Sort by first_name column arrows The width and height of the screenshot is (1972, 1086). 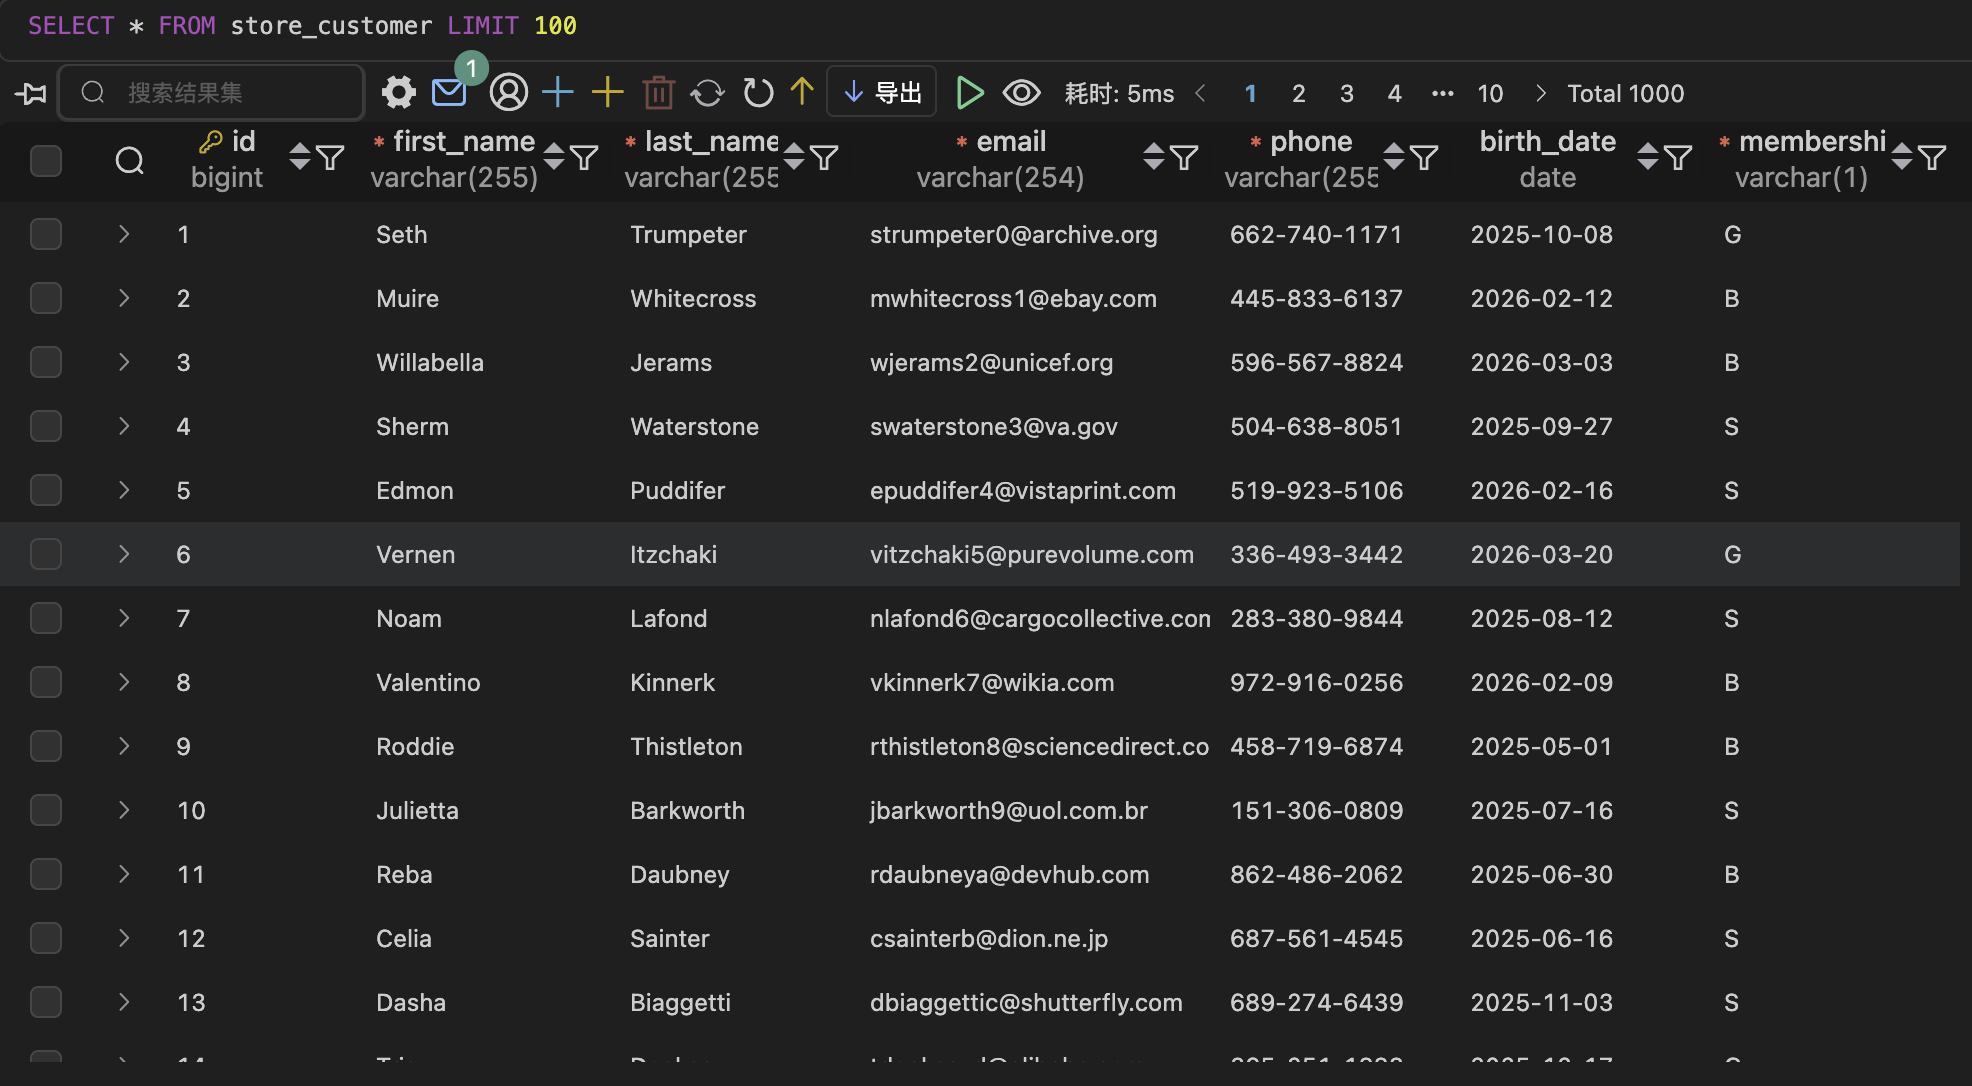(x=554, y=157)
